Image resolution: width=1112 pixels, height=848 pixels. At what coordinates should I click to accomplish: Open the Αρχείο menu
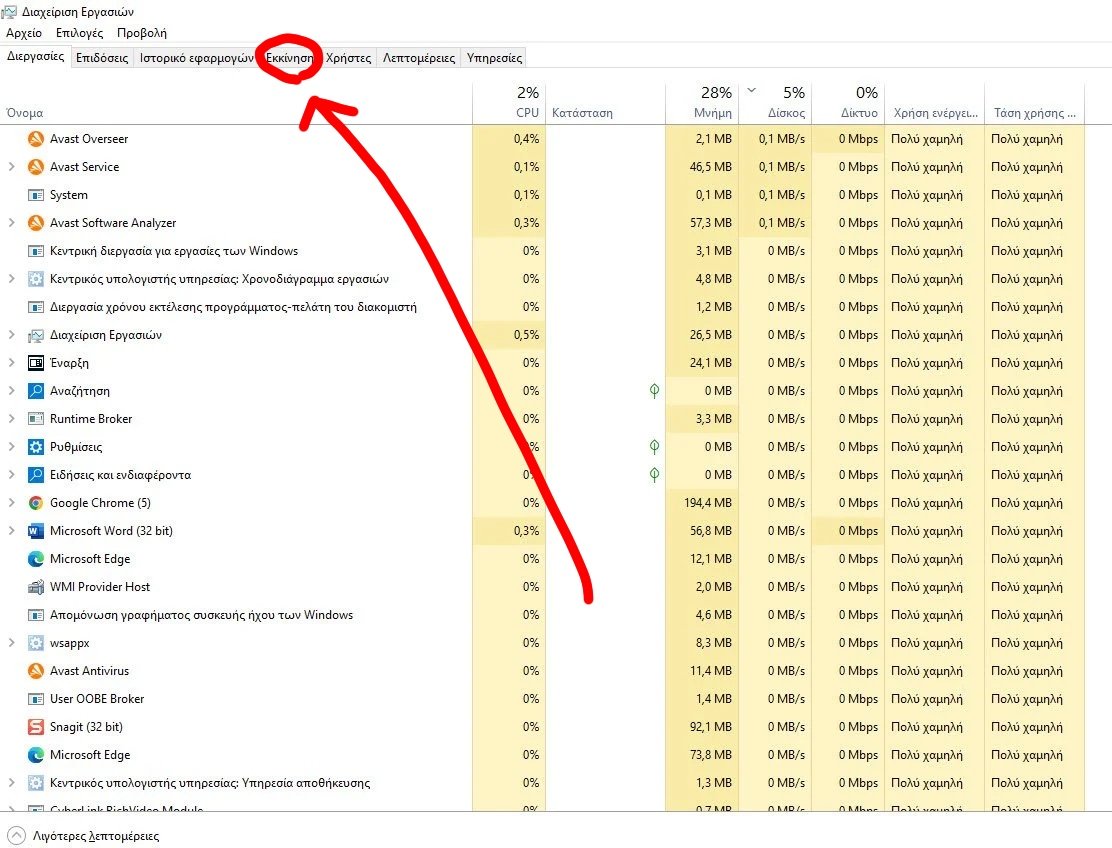point(24,33)
